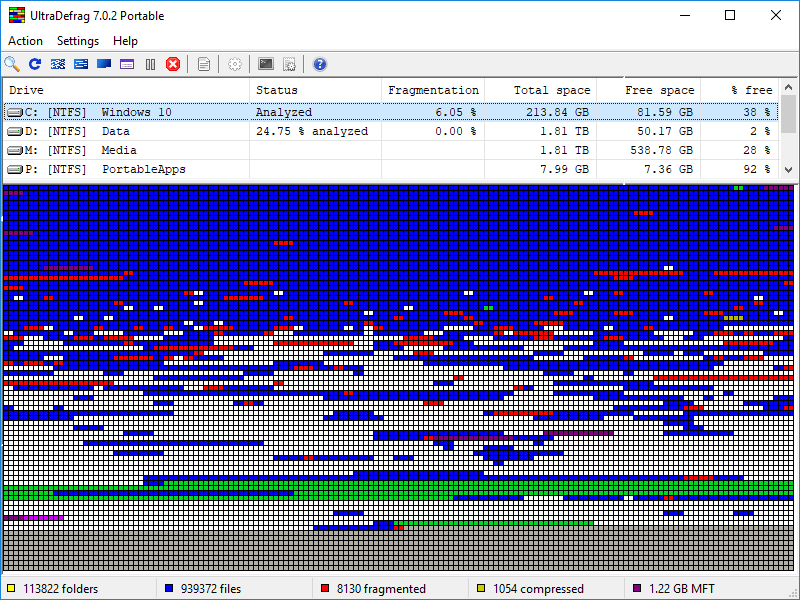Image resolution: width=800 pixels, height=600 pixels.
Task: Click the boot time scan console icon
Action: (x=265, y=64)
